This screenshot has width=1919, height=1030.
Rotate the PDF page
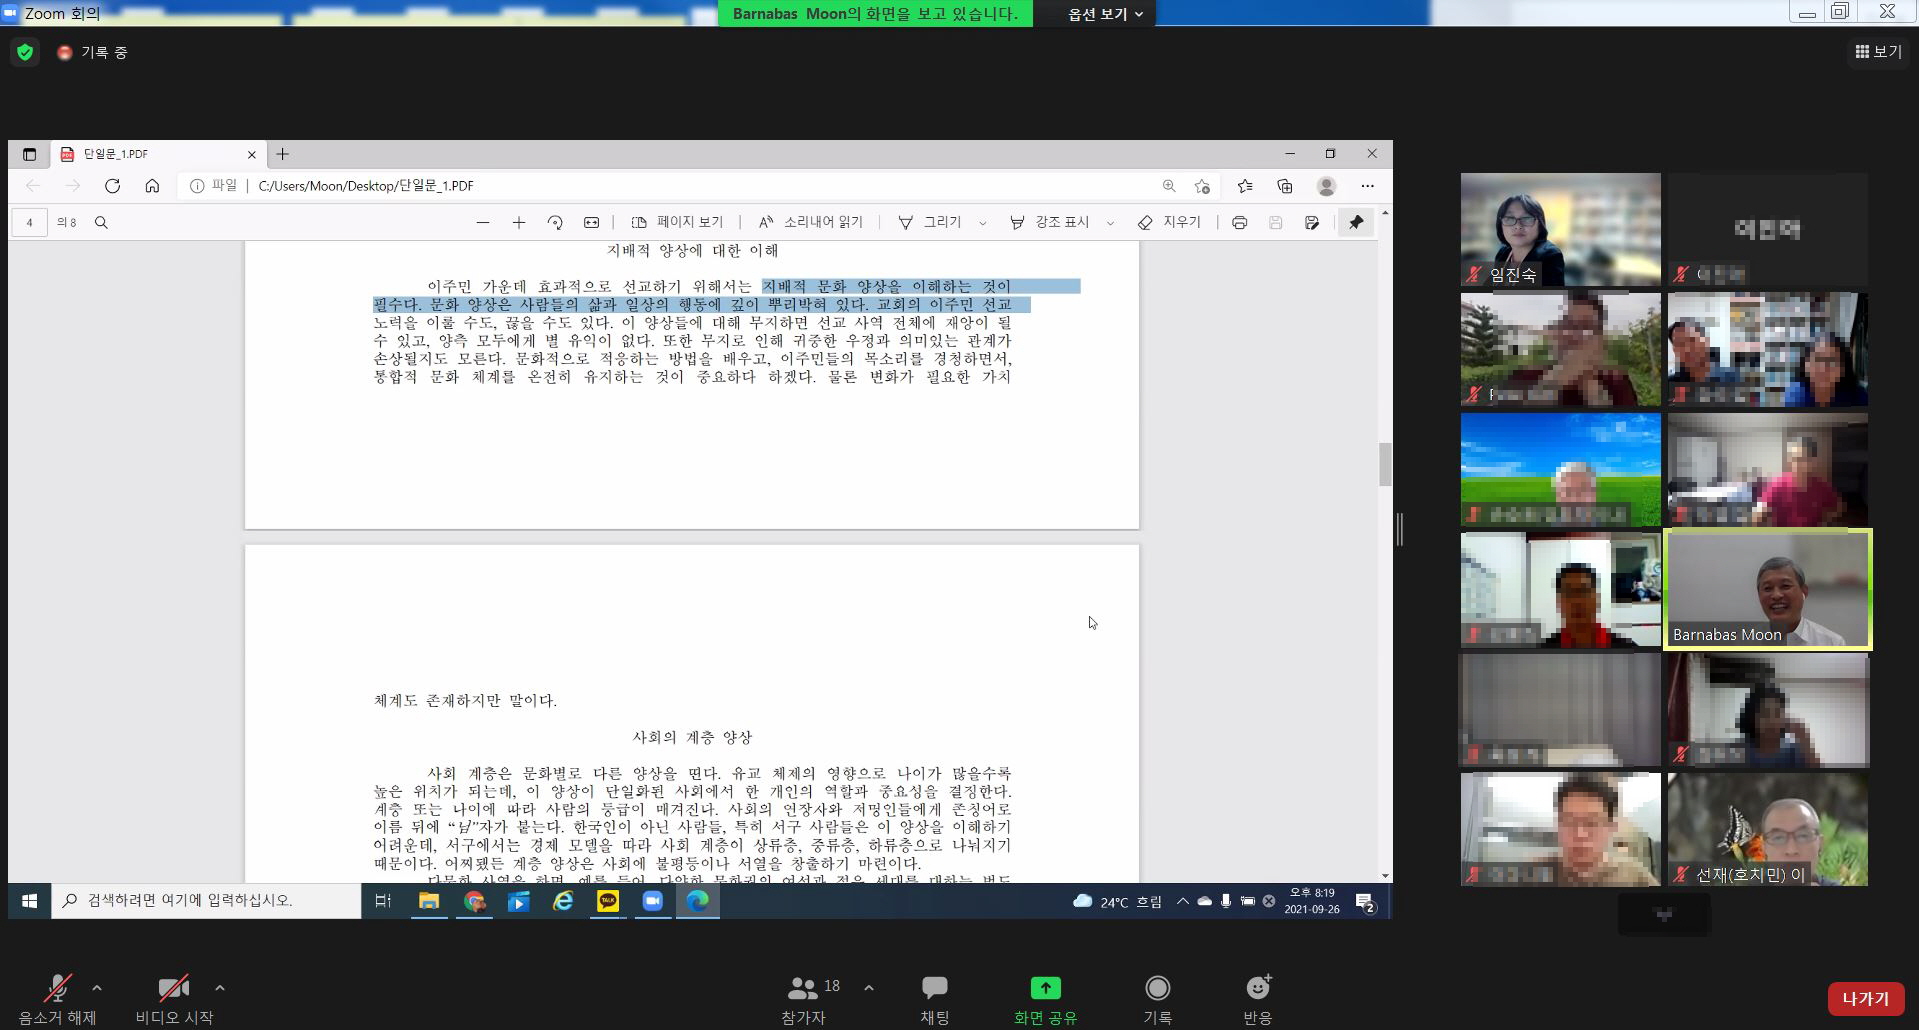[x=555, y=222]
